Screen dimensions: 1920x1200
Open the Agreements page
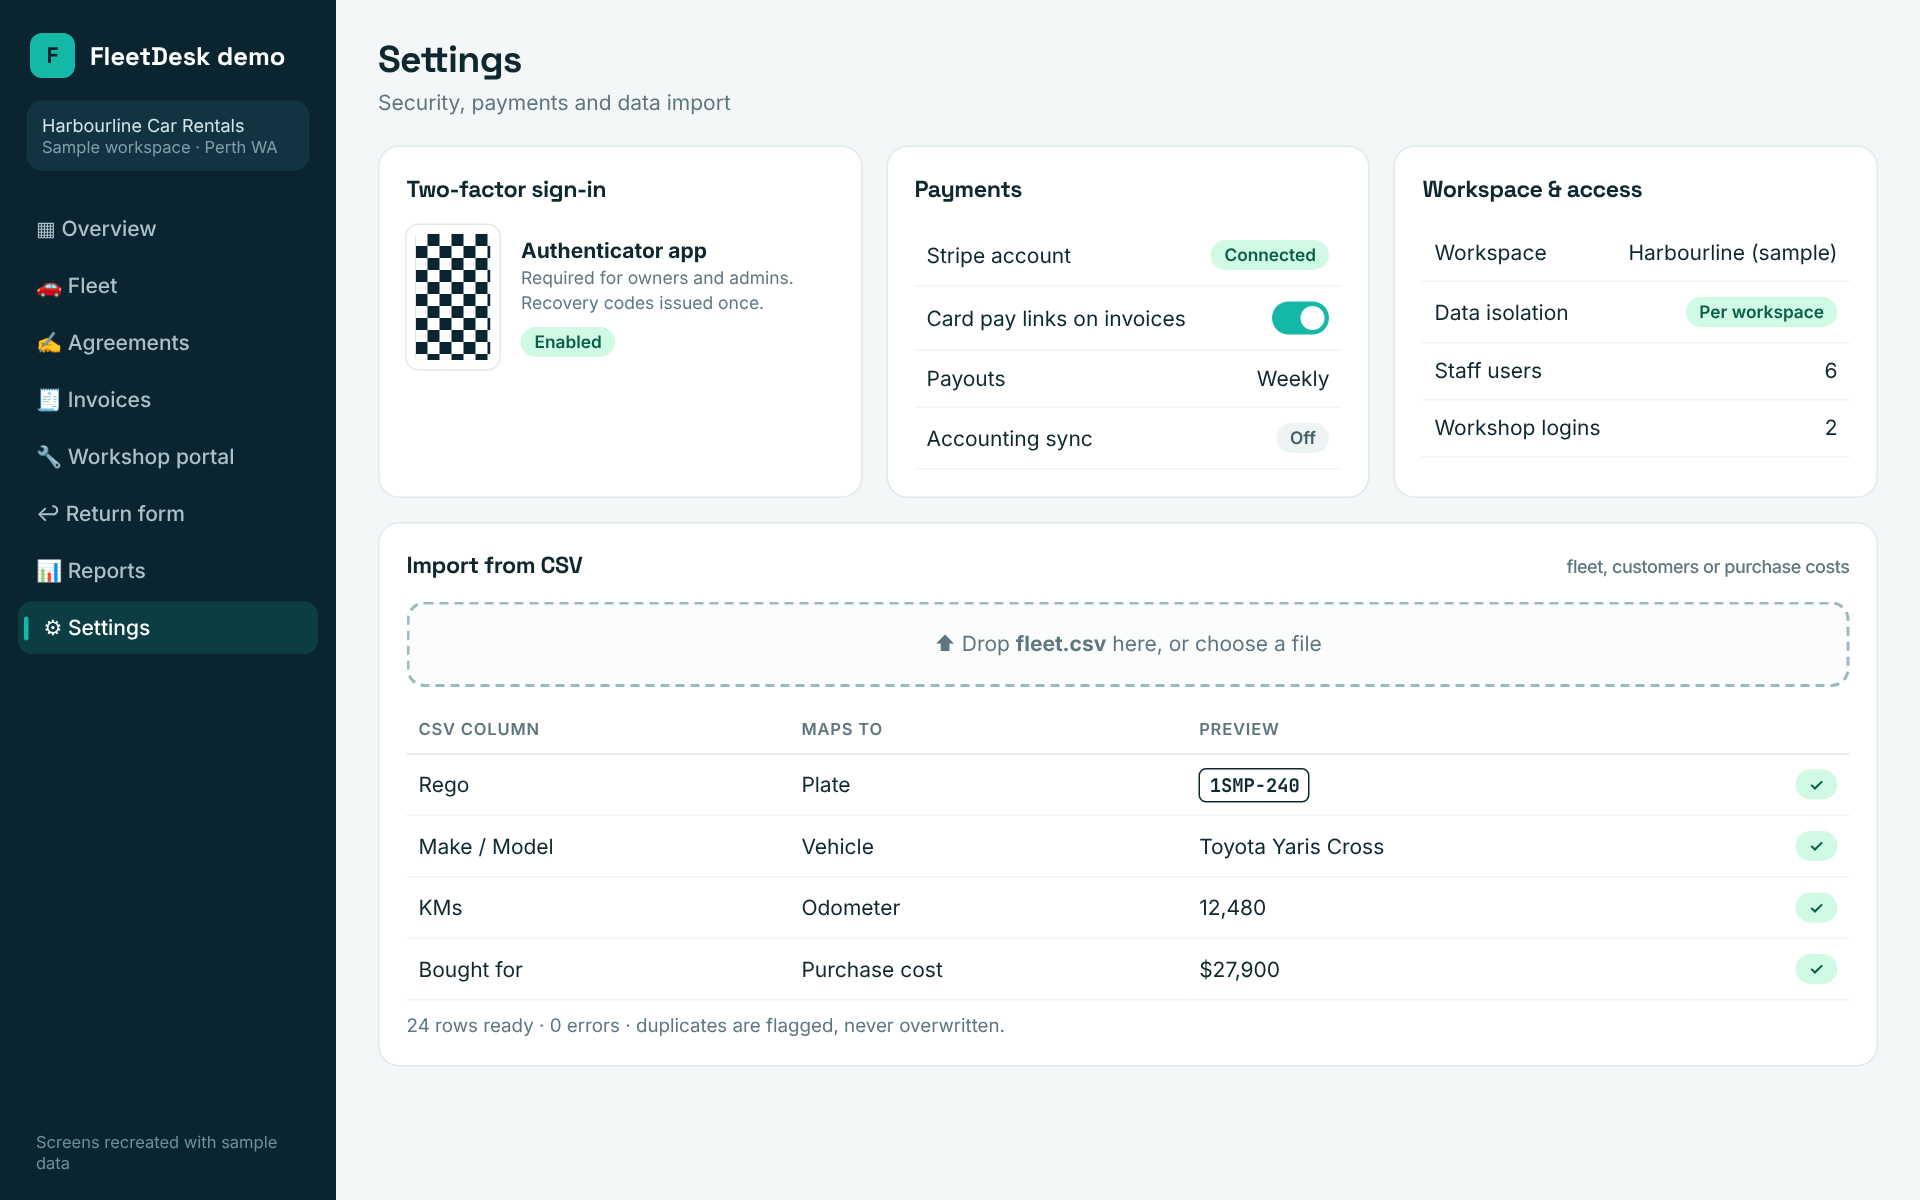(168, 343)
